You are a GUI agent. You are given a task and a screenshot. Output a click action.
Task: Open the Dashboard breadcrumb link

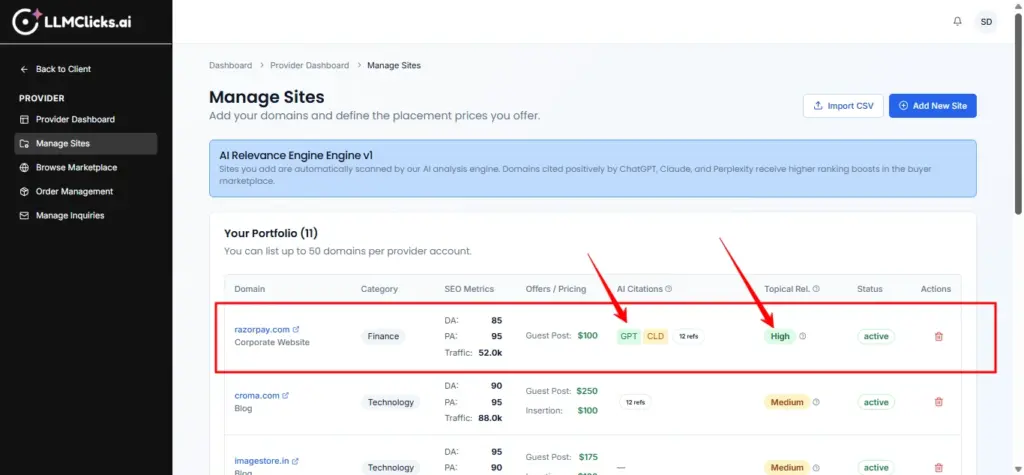230,65
